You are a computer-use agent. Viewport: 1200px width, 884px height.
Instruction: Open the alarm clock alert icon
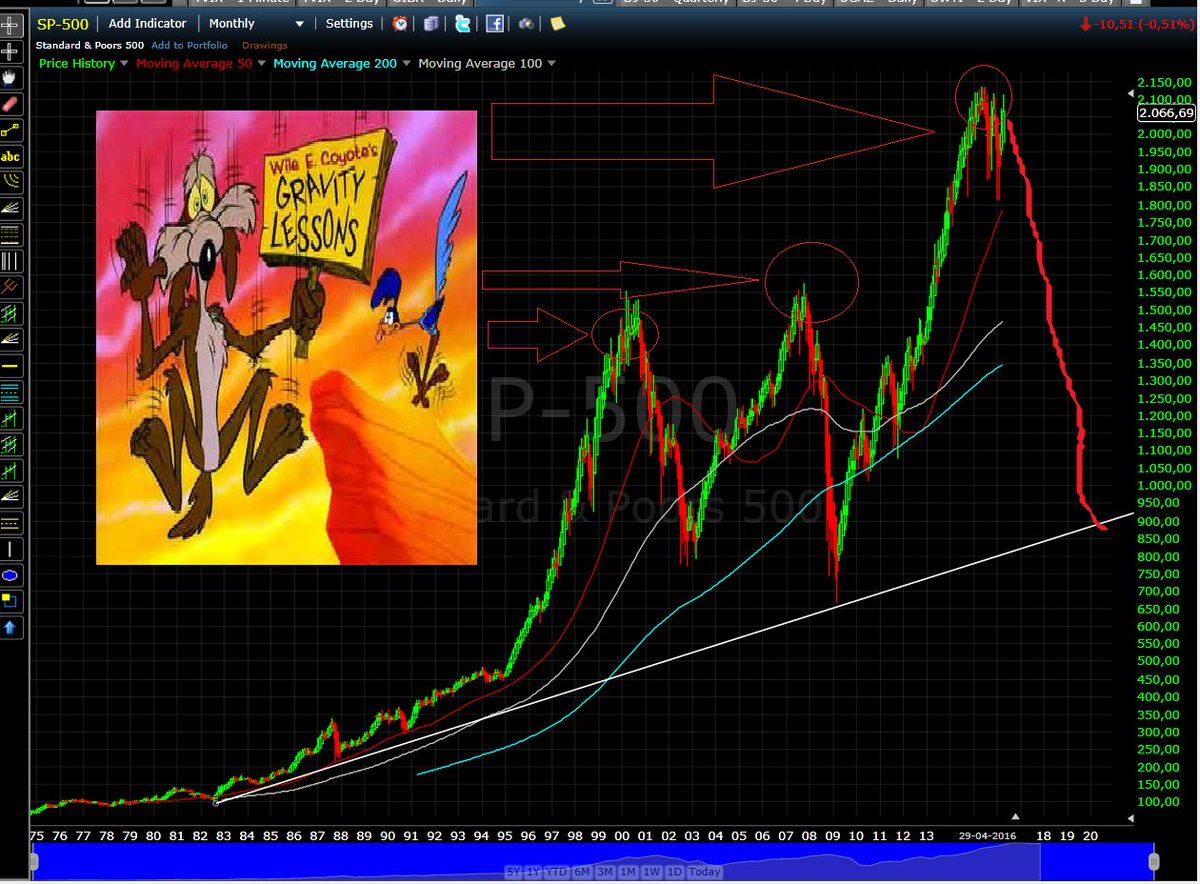point(400,23)
